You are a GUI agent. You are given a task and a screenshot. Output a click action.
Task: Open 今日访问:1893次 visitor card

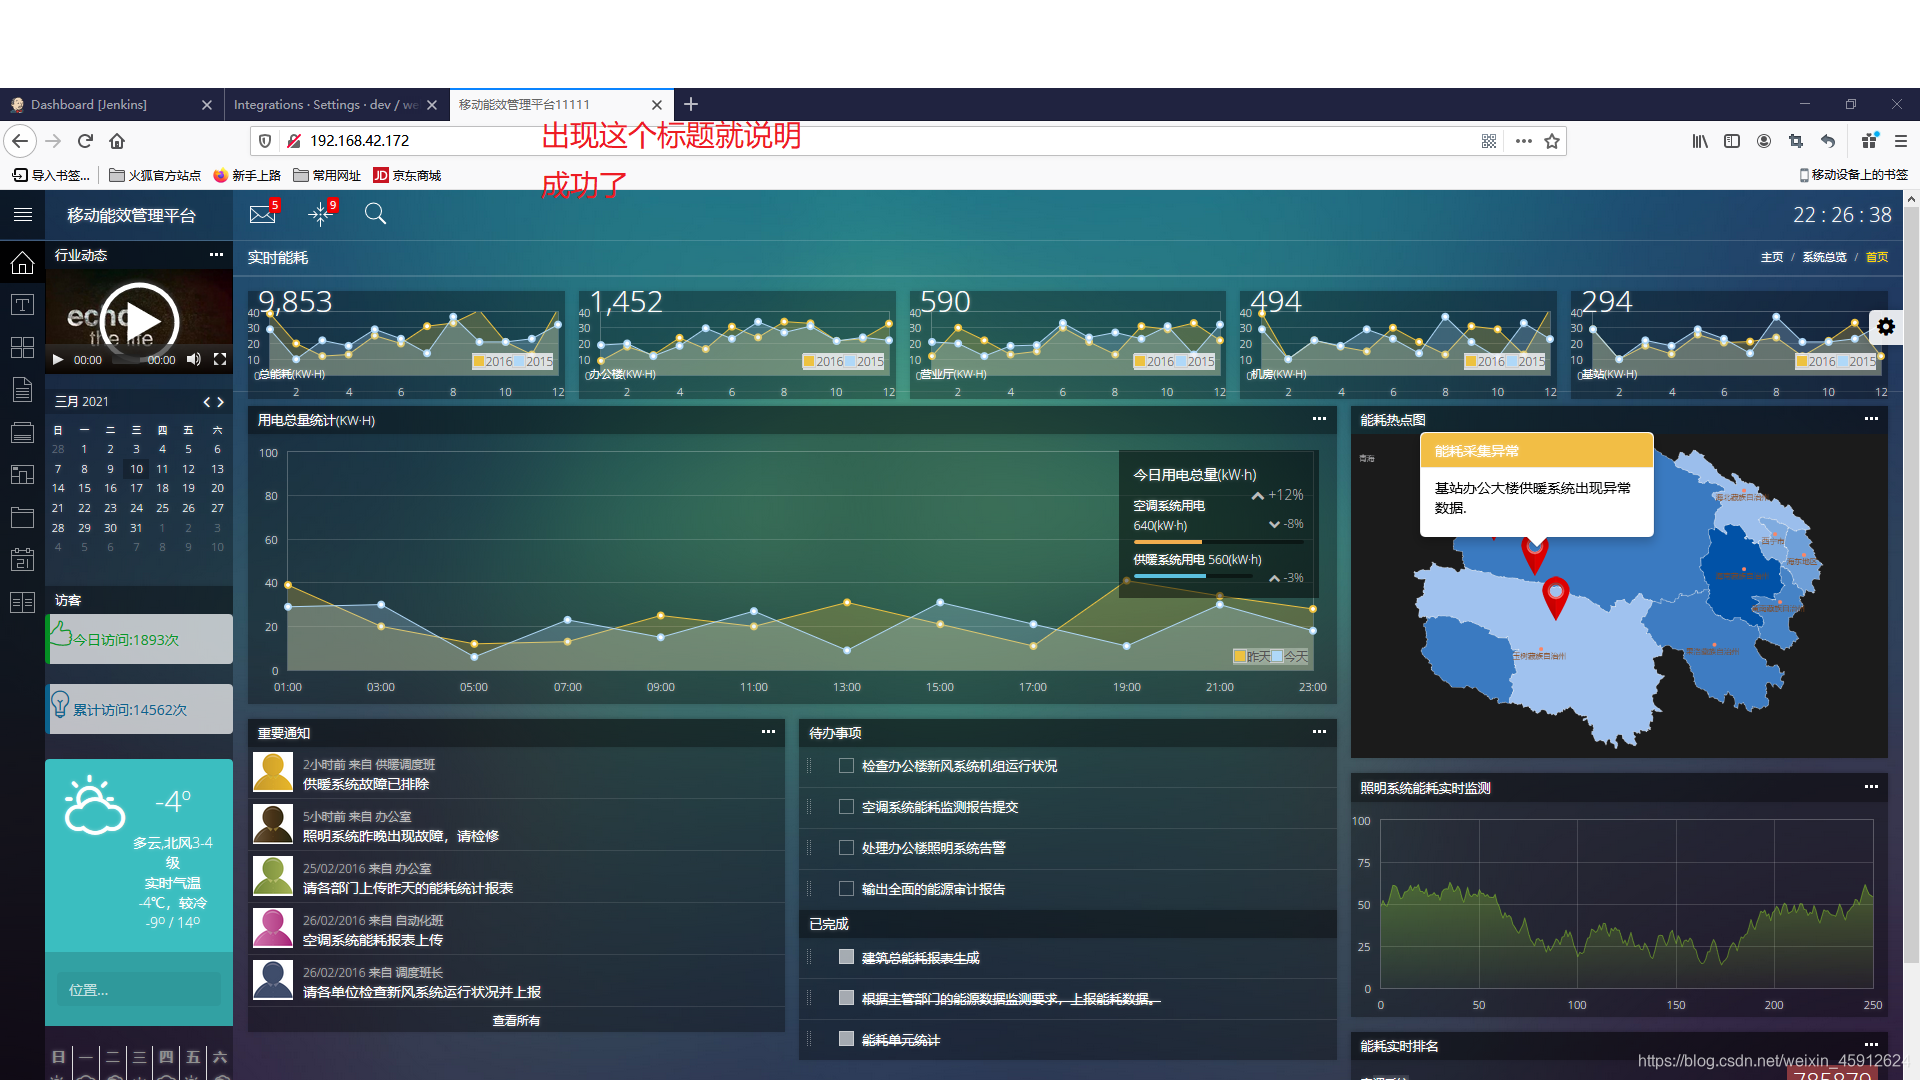(x=140, y=639)
